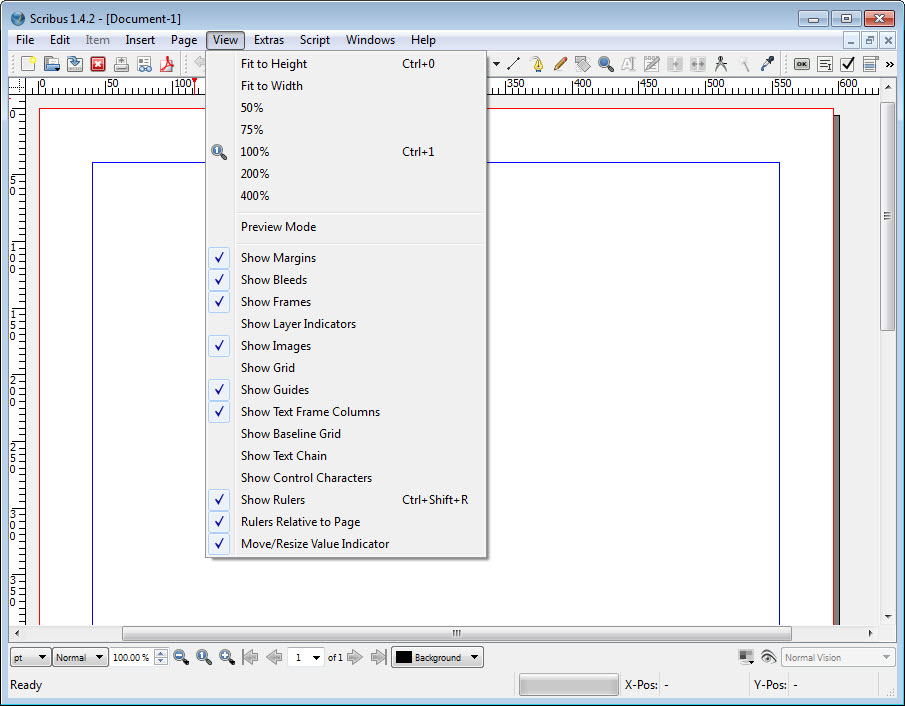Select the Edit contents of frame tool

pos(629,63)
